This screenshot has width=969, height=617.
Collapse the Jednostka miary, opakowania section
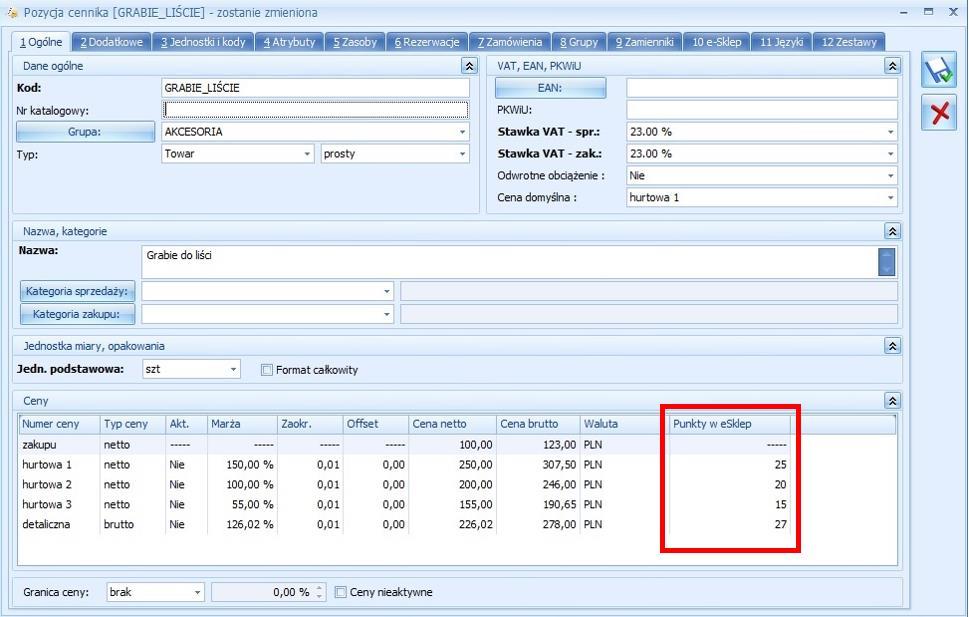(892, 346)
